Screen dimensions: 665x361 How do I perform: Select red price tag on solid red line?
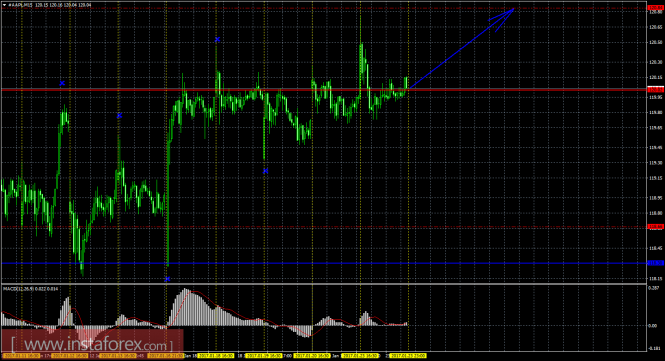656,90
